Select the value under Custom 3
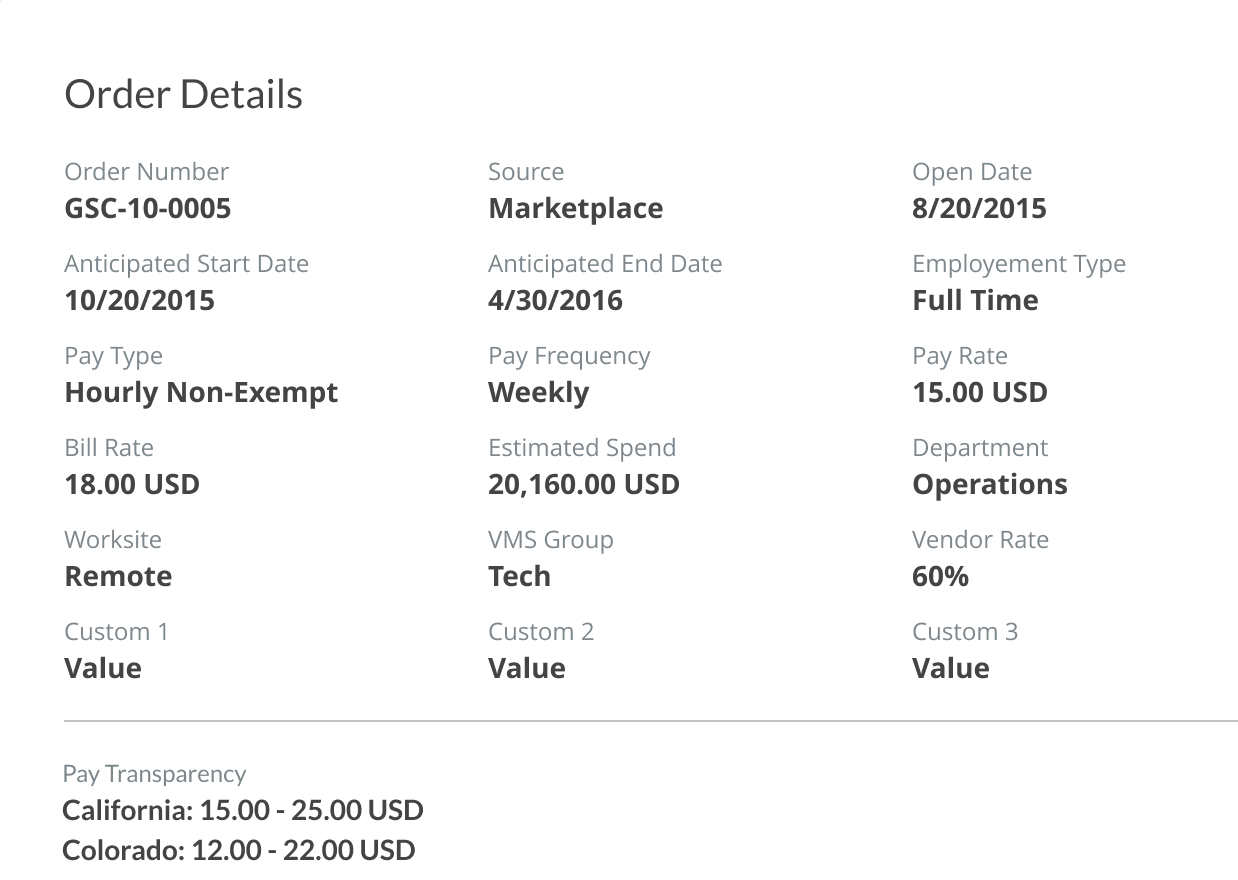Screen dimensions: 1238x880 pyautogui.click(x=951, y=668)
